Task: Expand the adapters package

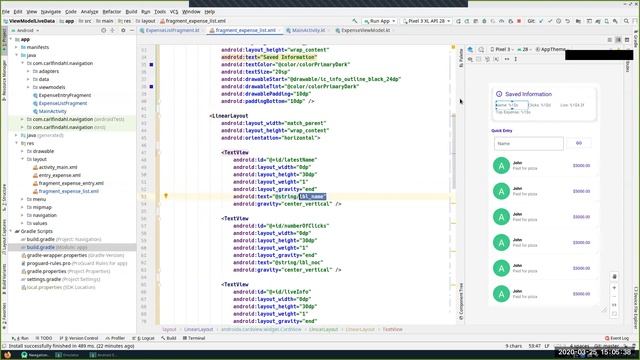Action: pyautogui.click(x=29, y=71)
